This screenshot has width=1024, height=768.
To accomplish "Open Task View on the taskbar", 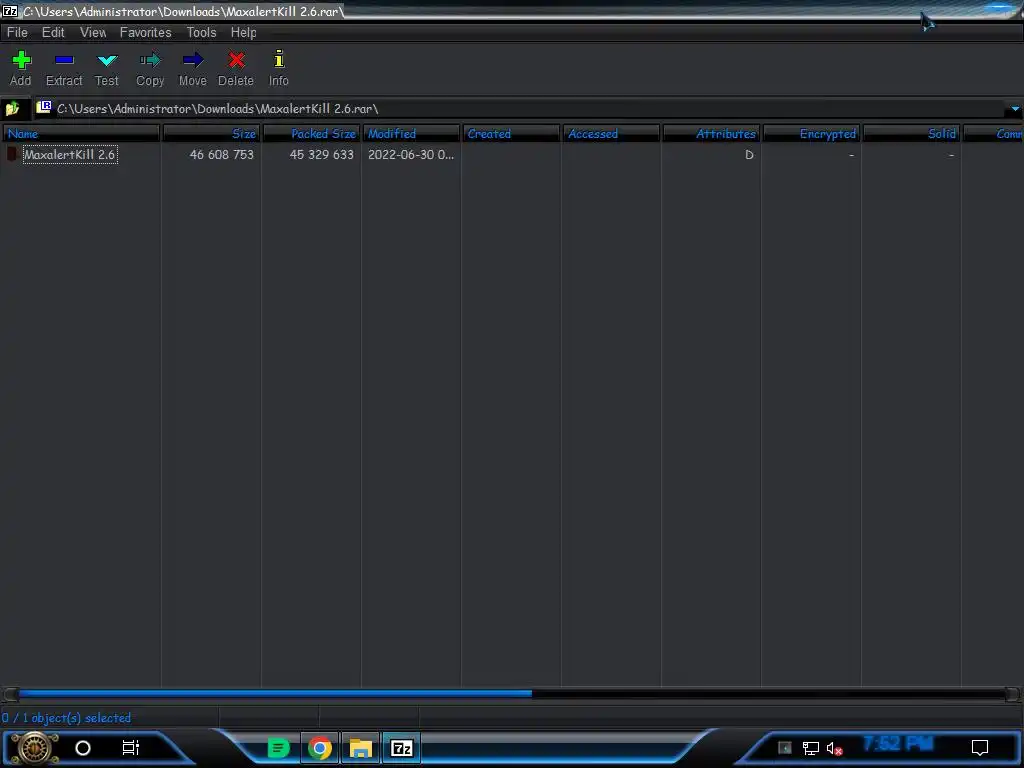I will click(x=131, y=748).
